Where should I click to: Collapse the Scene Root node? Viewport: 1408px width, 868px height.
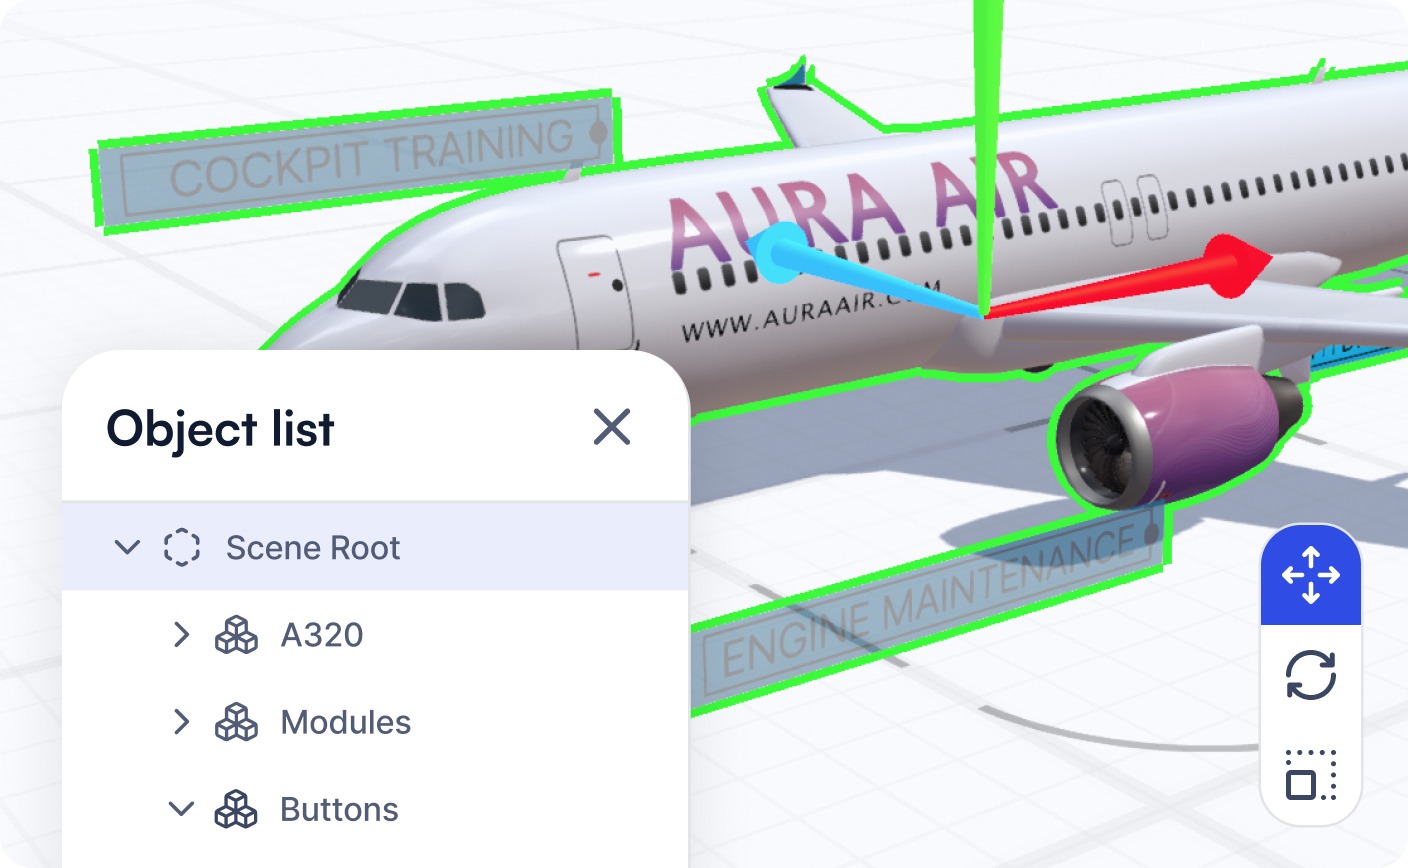tap(127, 547)
